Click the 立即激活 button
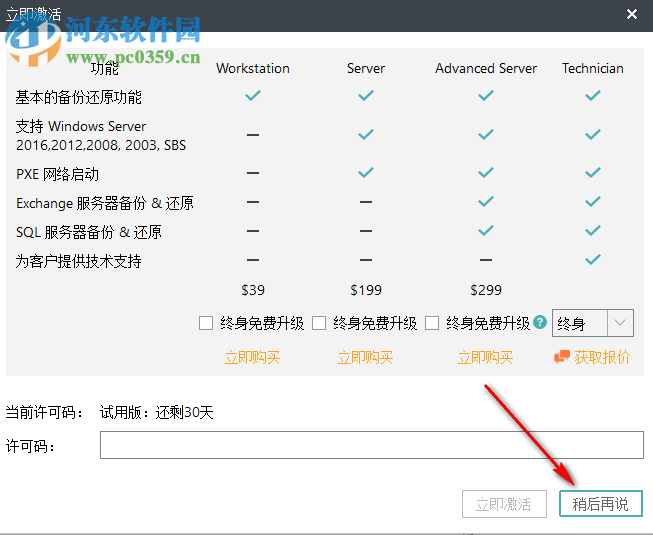The image size is (653, 535). point(504,504)
